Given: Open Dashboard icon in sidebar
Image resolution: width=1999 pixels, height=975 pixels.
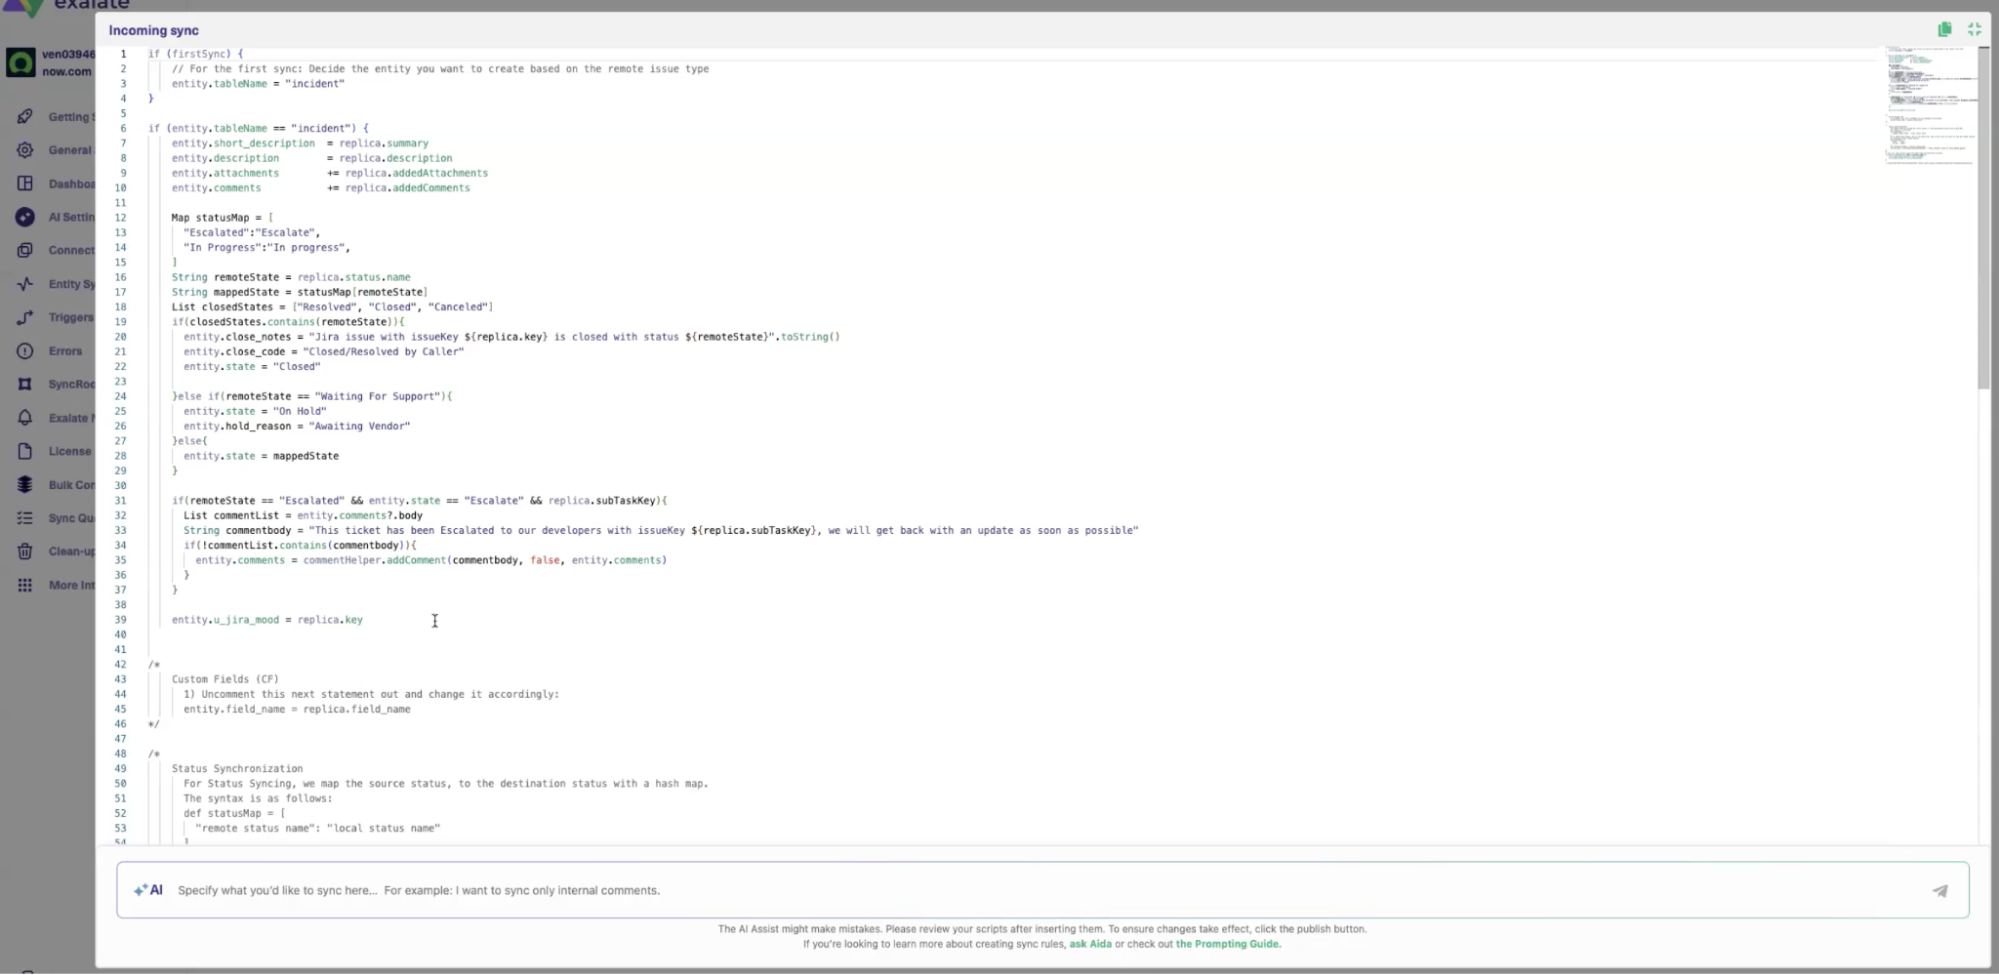Looking at the screenshot, I should point(25,184).
